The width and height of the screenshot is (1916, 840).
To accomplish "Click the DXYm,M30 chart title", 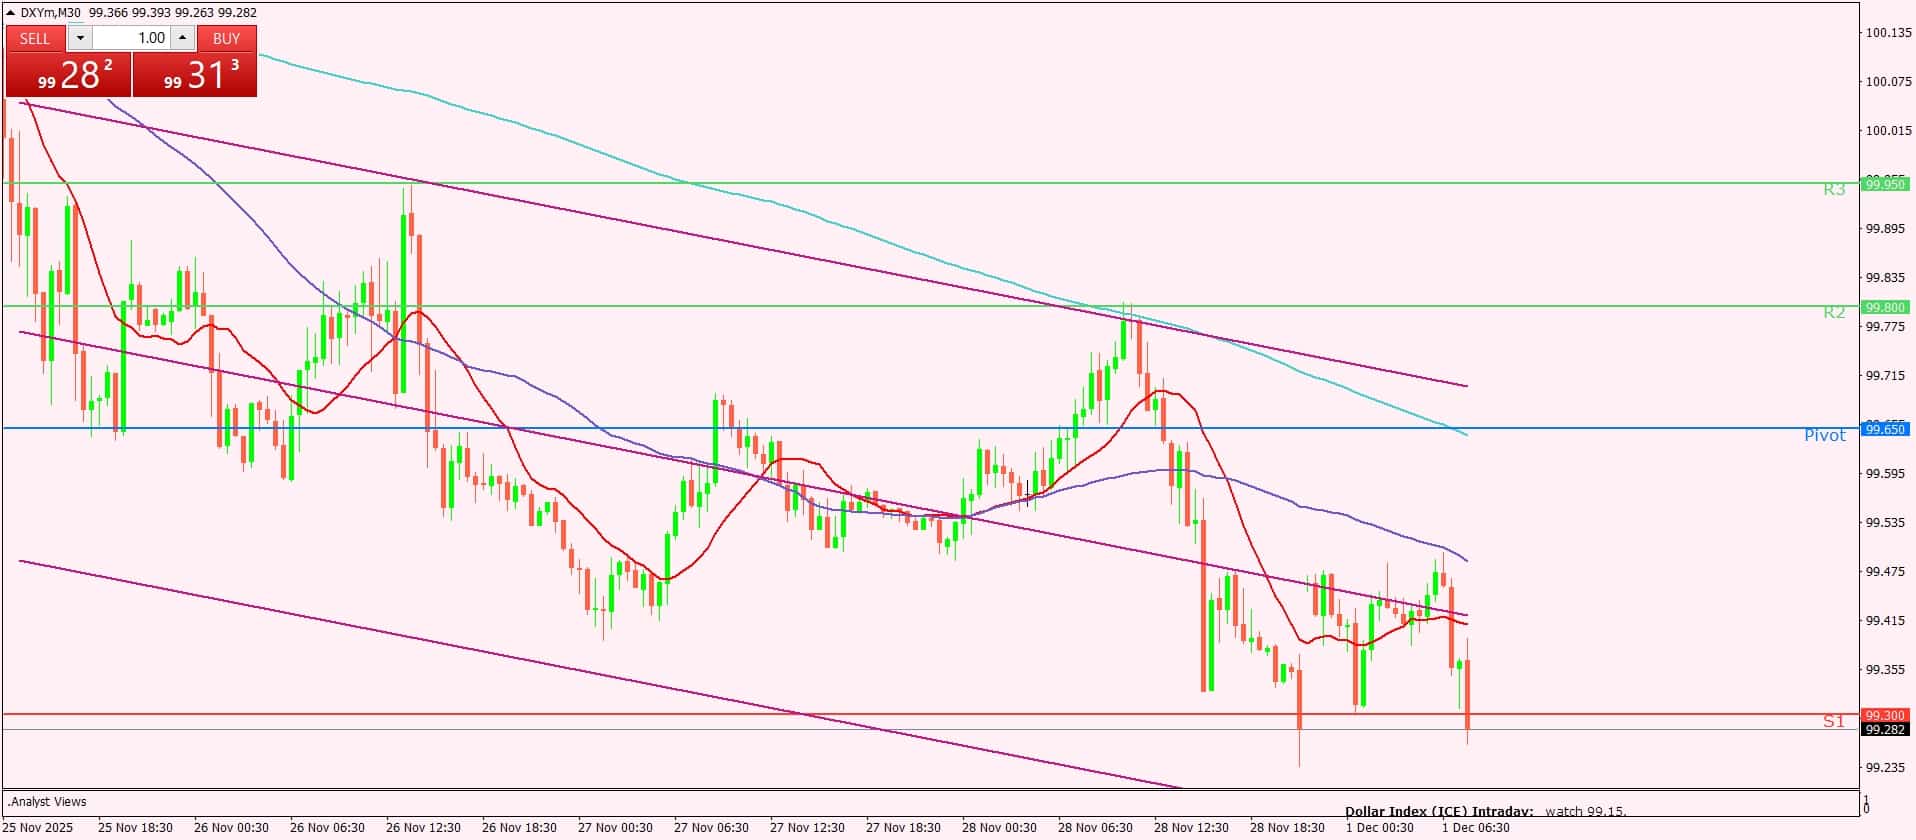I will coord(50,13).
